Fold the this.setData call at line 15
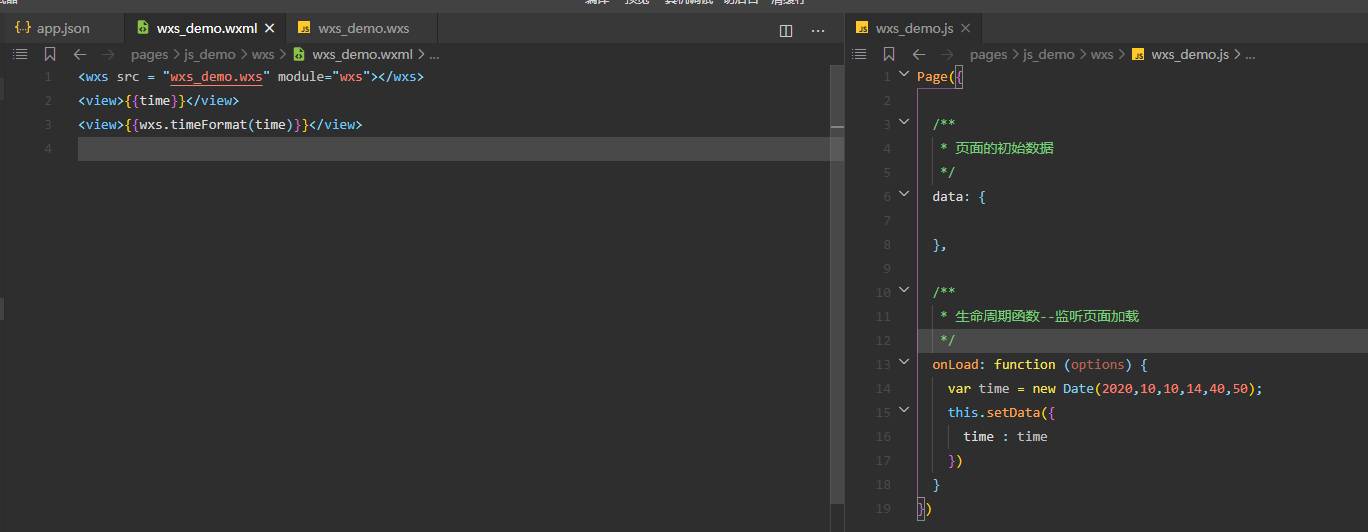 point(905,412)
